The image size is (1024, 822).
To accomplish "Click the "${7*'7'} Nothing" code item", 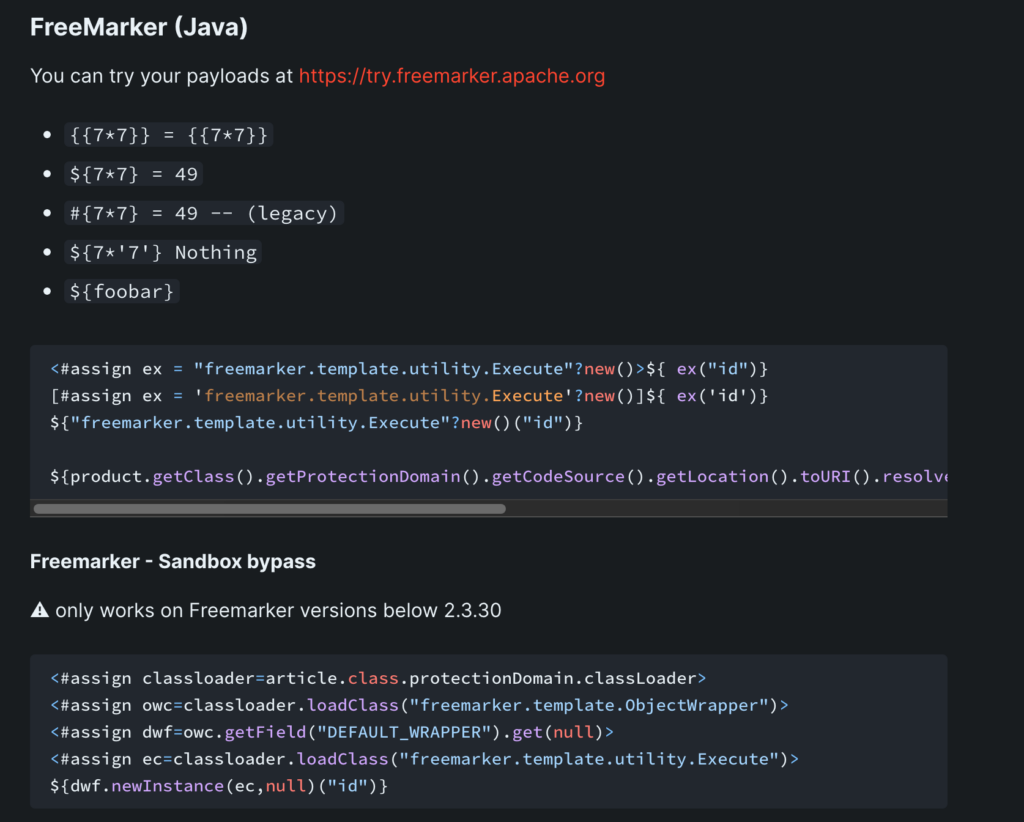I will tap(163, 252).
